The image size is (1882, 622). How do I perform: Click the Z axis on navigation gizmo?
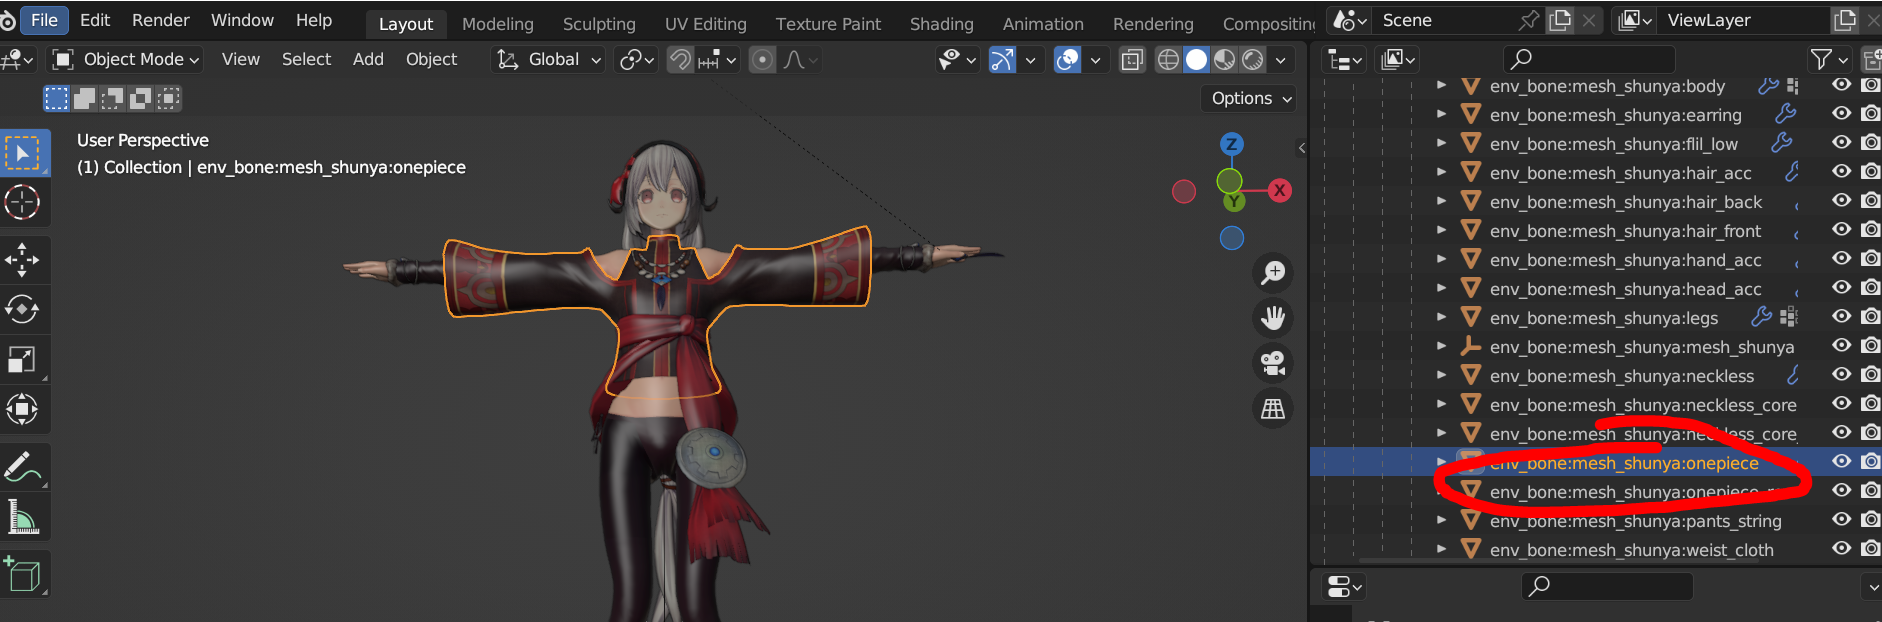[1231, 144]
